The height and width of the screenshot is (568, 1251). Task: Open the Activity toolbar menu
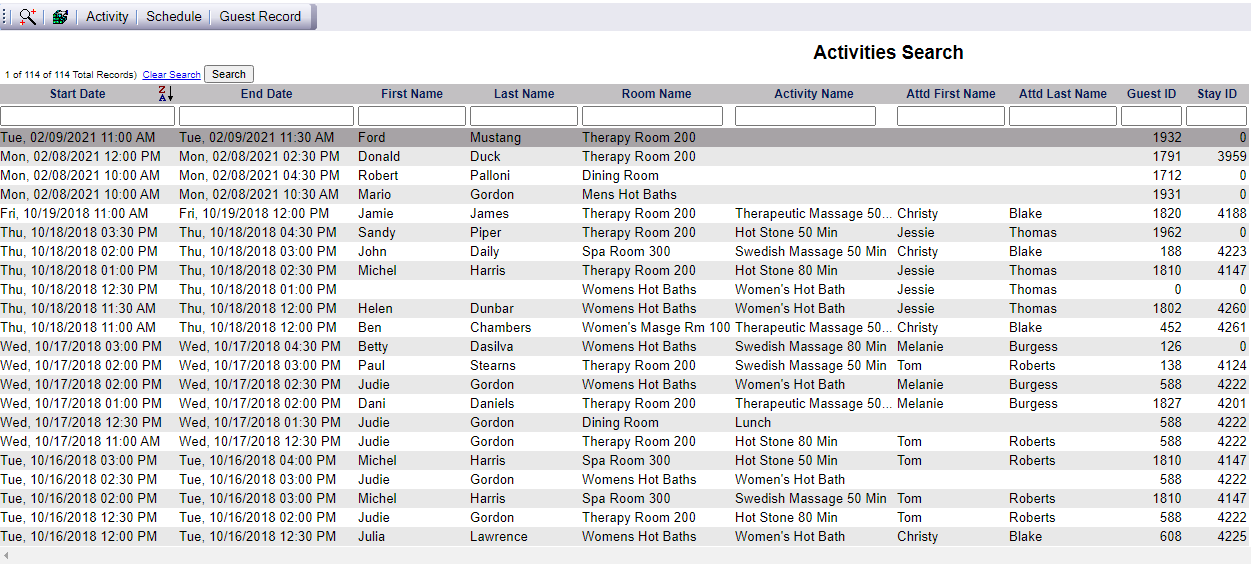(107, 16)
